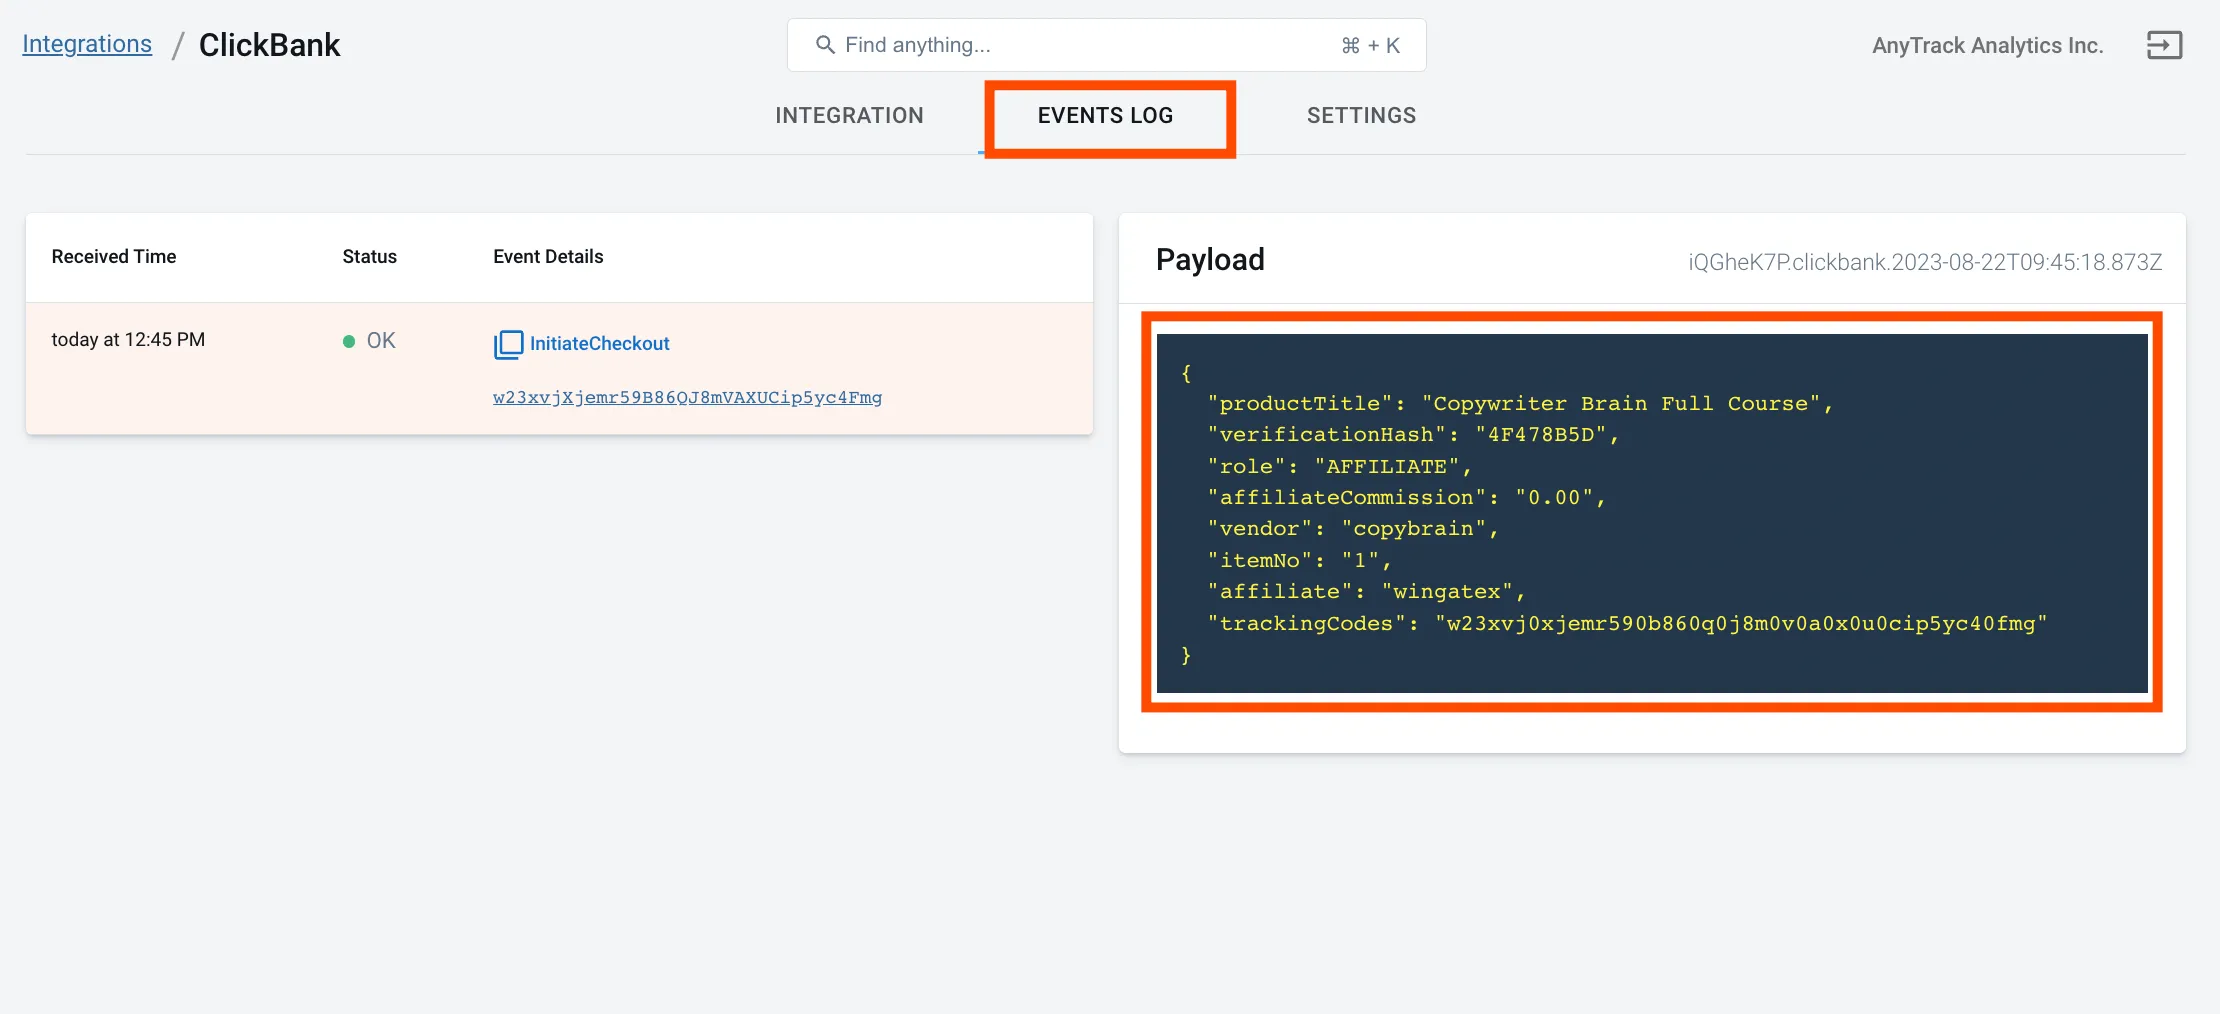
Task: Focus the Find anything search field
Action: point(1106,45)
